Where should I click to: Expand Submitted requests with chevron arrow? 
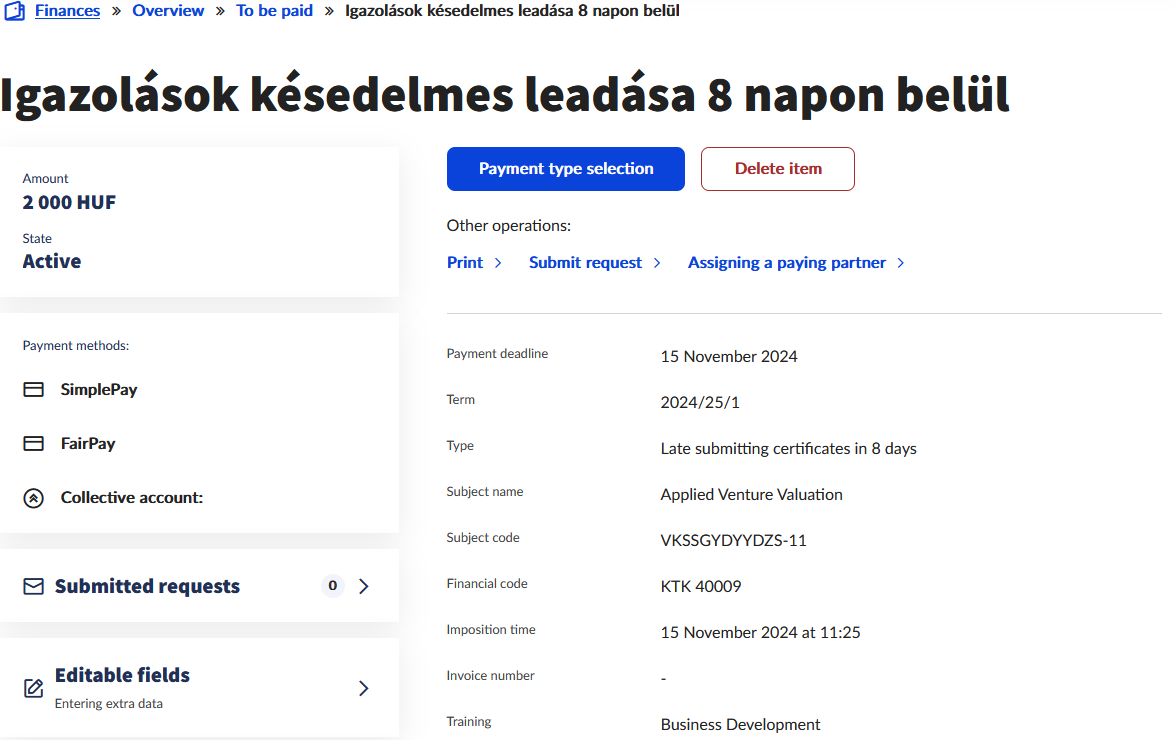tap(364, 587)
